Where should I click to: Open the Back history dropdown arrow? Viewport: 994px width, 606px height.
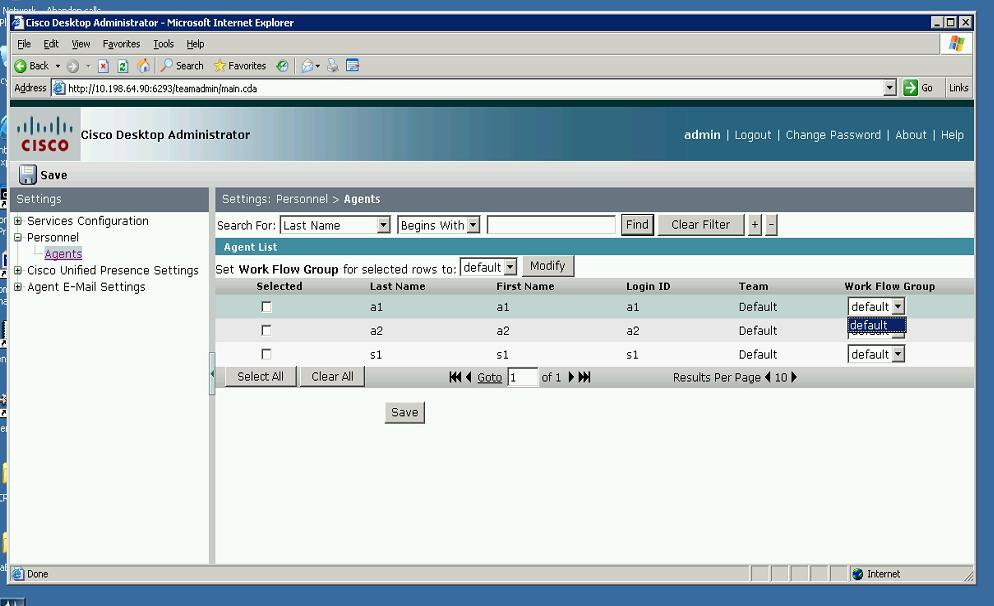(58, 66)
